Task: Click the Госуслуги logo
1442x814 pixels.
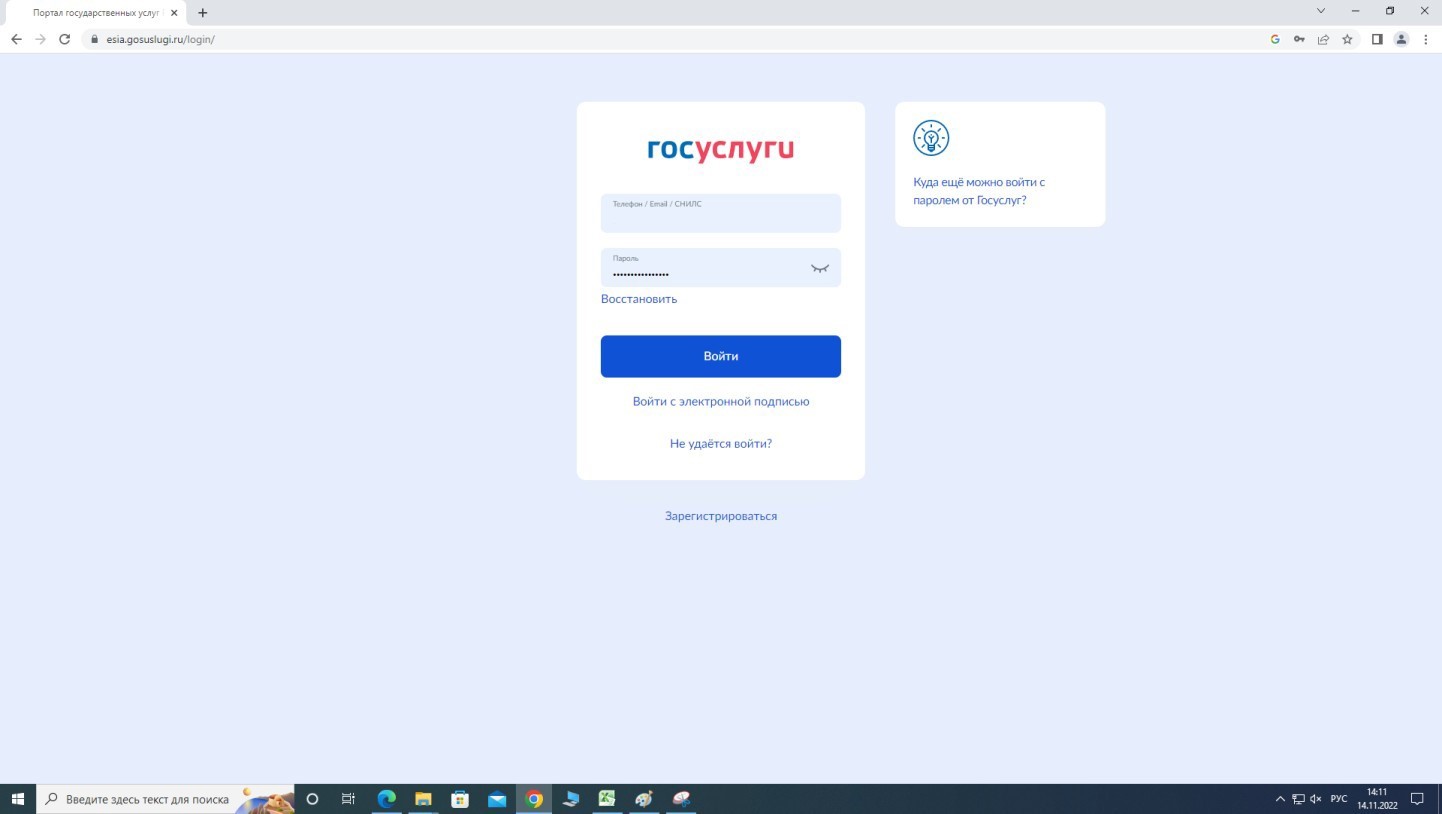Action: [720, 149]
